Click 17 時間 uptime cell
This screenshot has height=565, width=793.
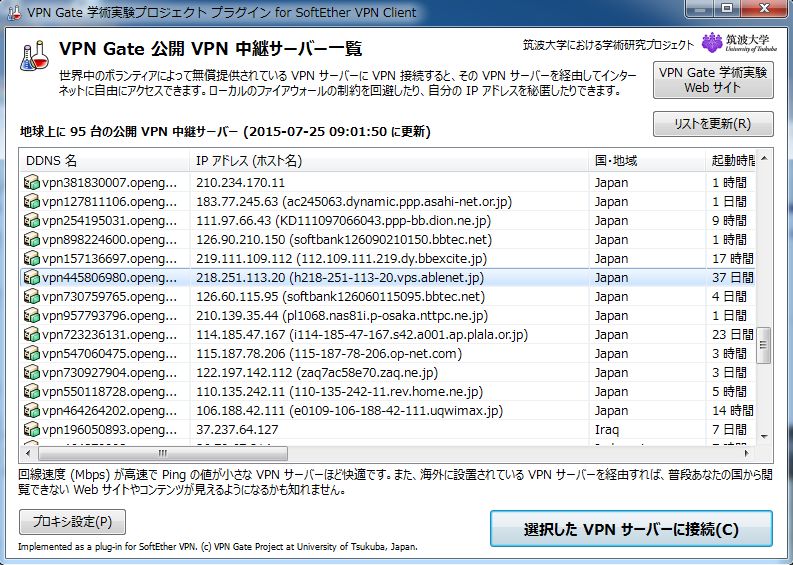point(733,258)
